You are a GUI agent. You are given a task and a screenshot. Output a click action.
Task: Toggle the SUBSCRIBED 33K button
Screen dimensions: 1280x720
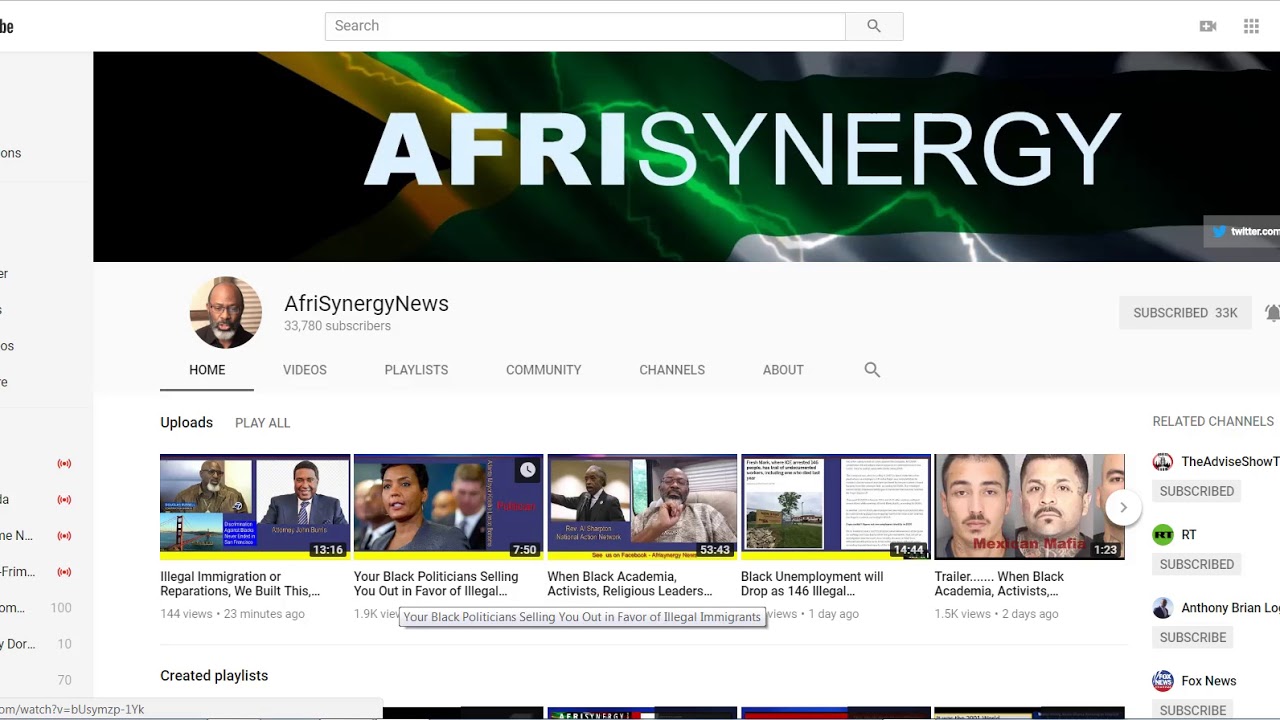click(x=1185, y=313)
